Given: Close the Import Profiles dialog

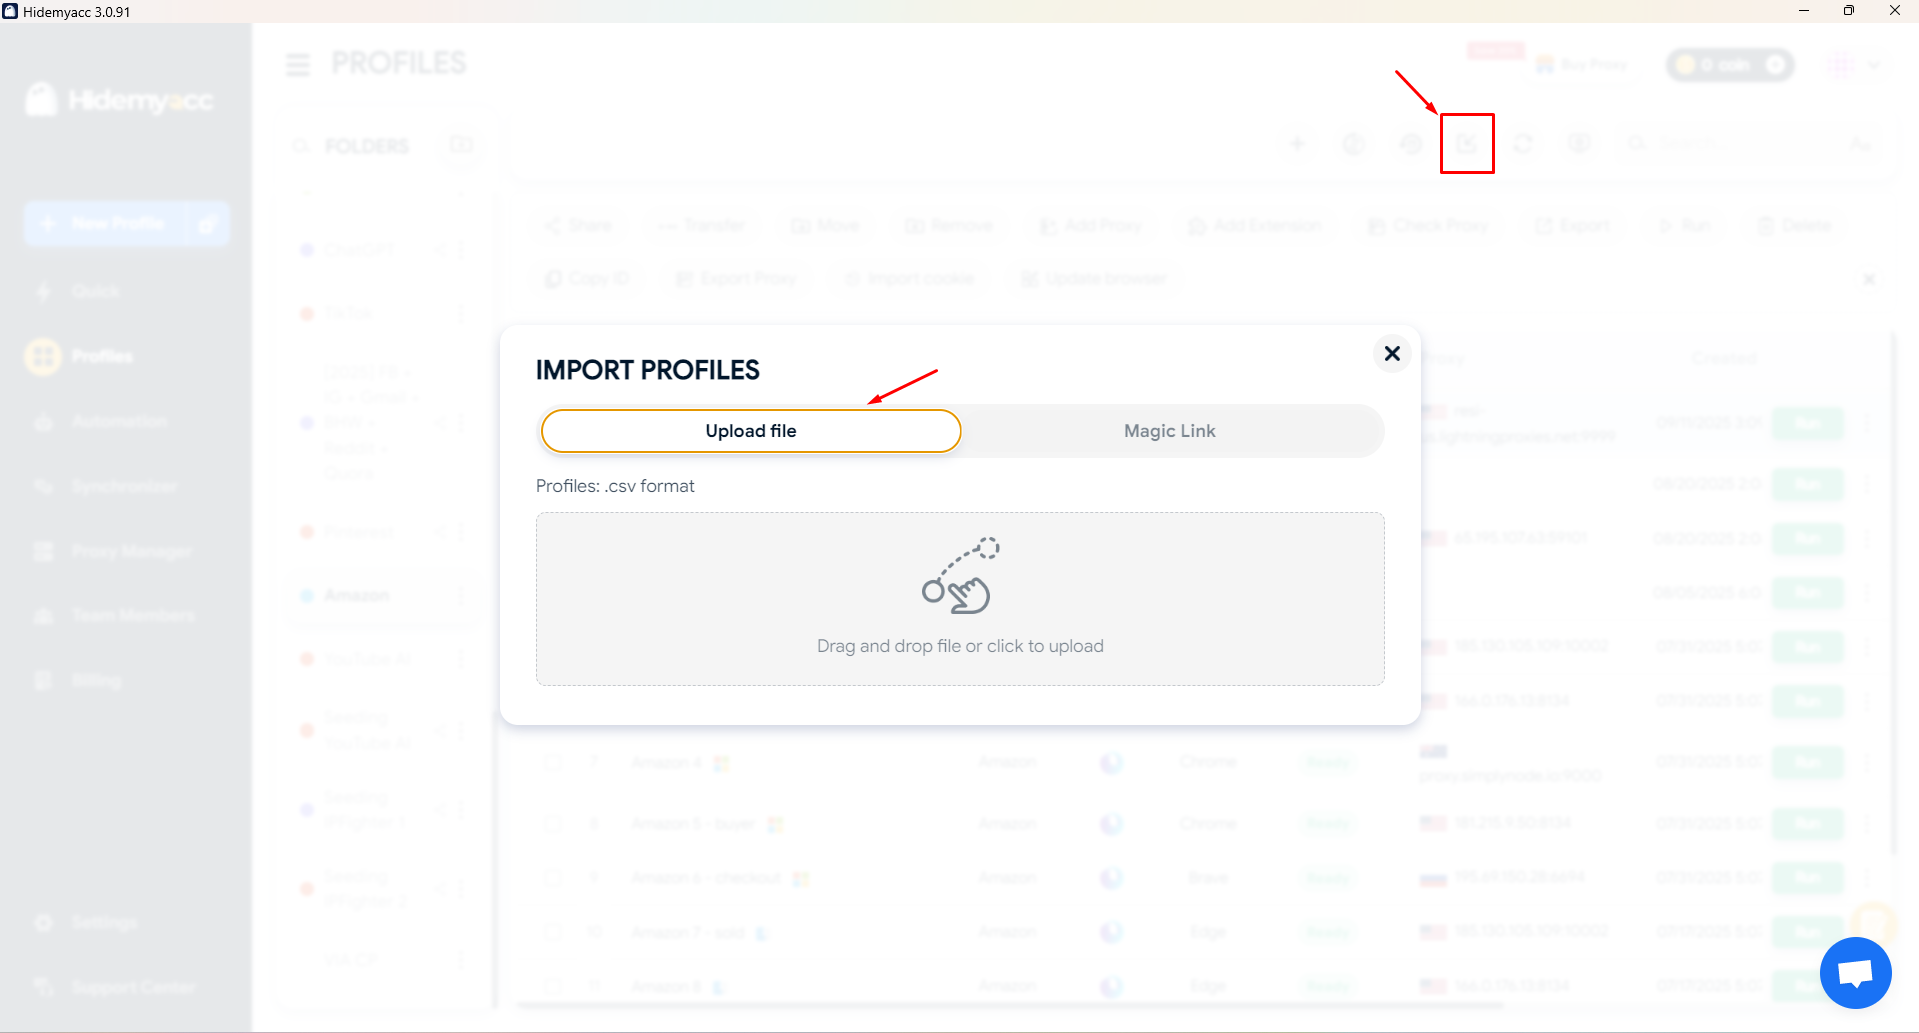Looking at the screenshot, I should [1391, 354].
